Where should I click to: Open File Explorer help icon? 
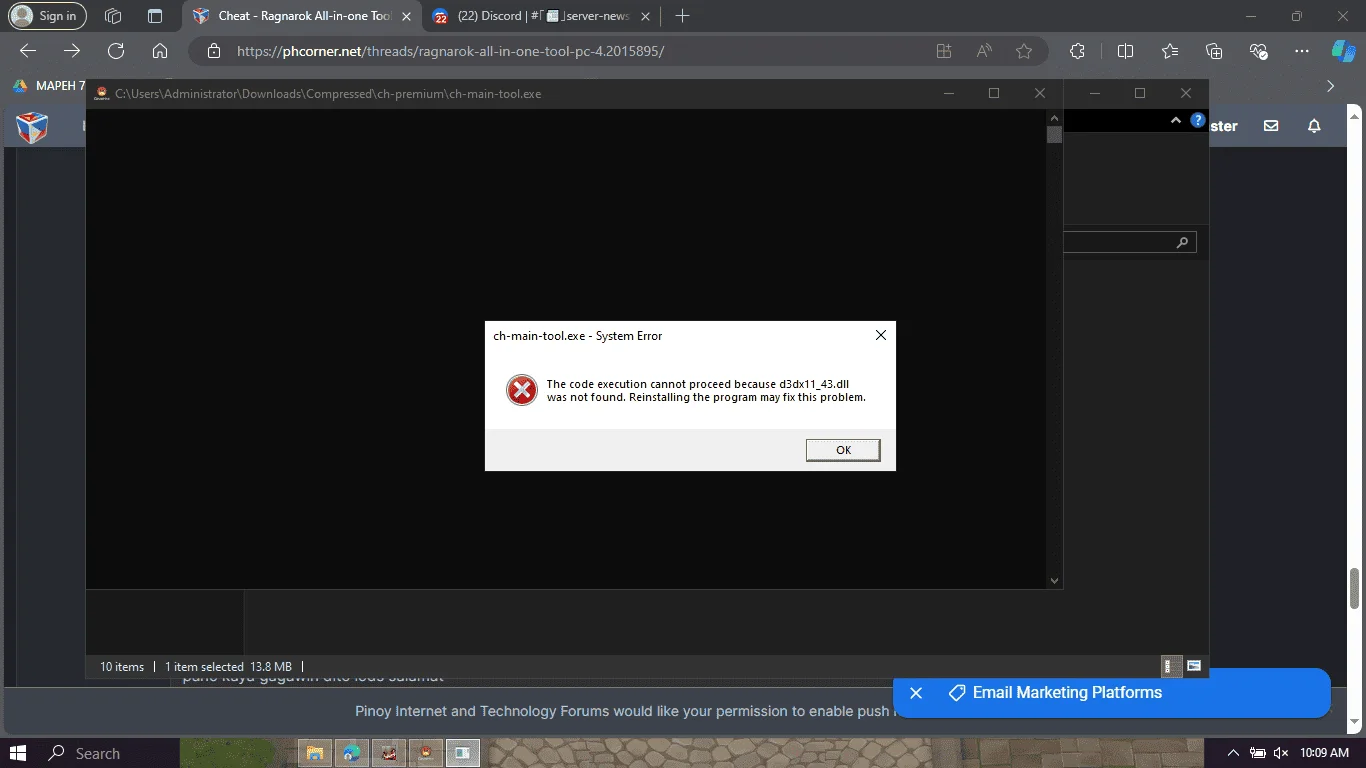(1197, 120)
